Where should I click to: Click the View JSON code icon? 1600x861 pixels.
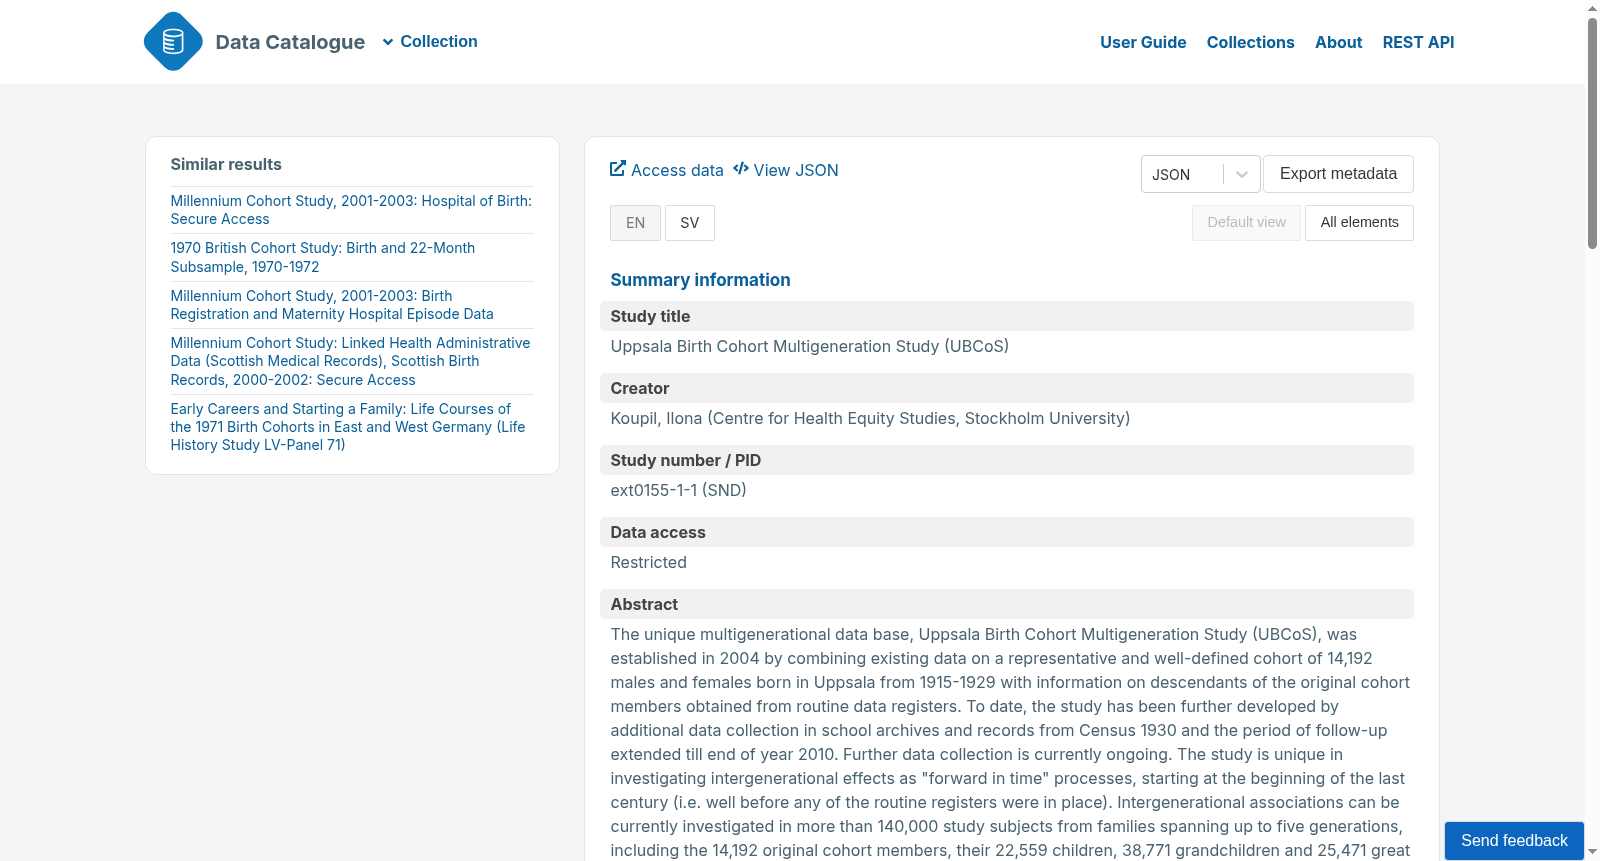[x=741, y=169]
